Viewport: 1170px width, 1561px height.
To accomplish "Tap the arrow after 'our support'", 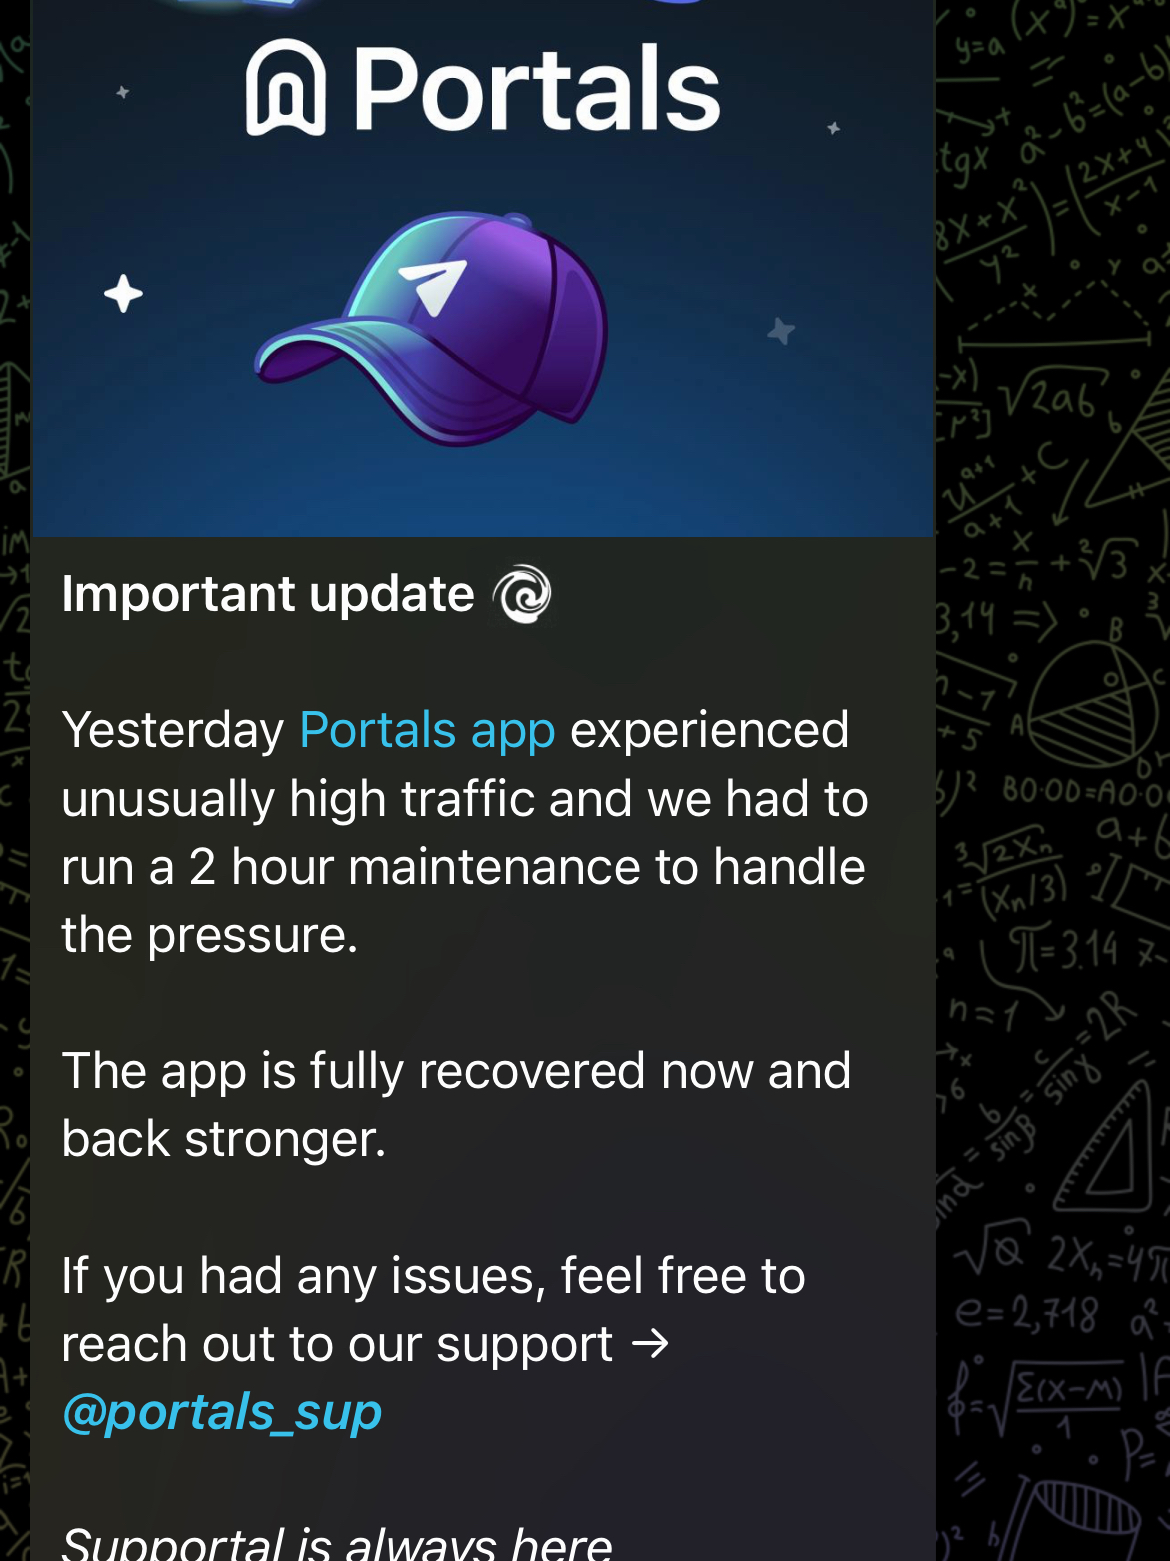I will (650, 1344).
